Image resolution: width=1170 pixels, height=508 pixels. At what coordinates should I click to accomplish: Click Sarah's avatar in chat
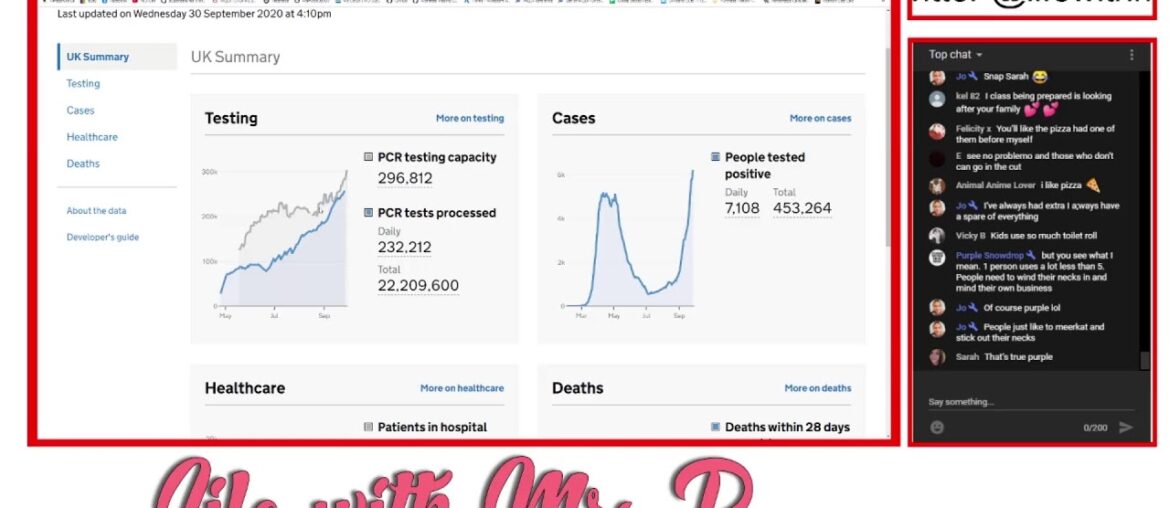(937, 357)
